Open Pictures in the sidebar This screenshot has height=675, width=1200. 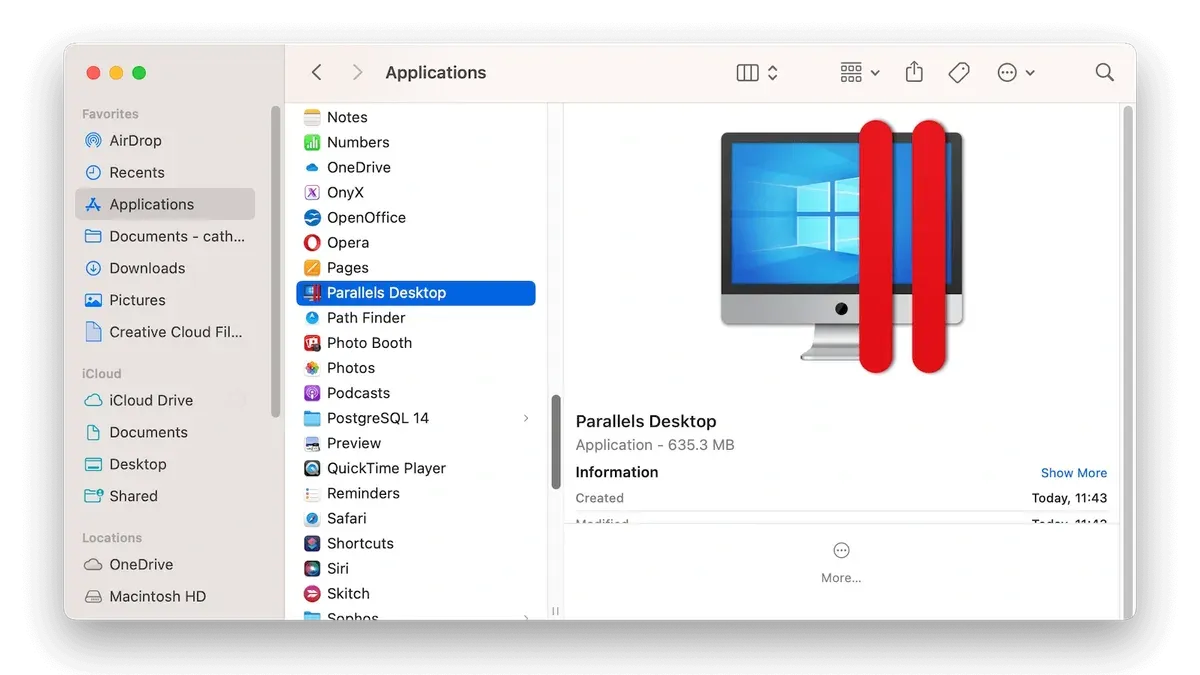pyautogui.click(x=165, y=300)
